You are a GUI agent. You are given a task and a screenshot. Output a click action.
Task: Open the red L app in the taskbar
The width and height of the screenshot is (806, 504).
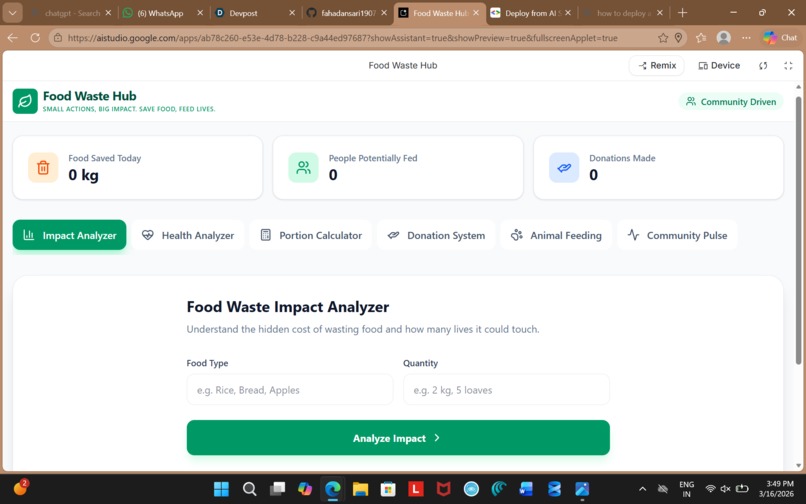point(416,489)
